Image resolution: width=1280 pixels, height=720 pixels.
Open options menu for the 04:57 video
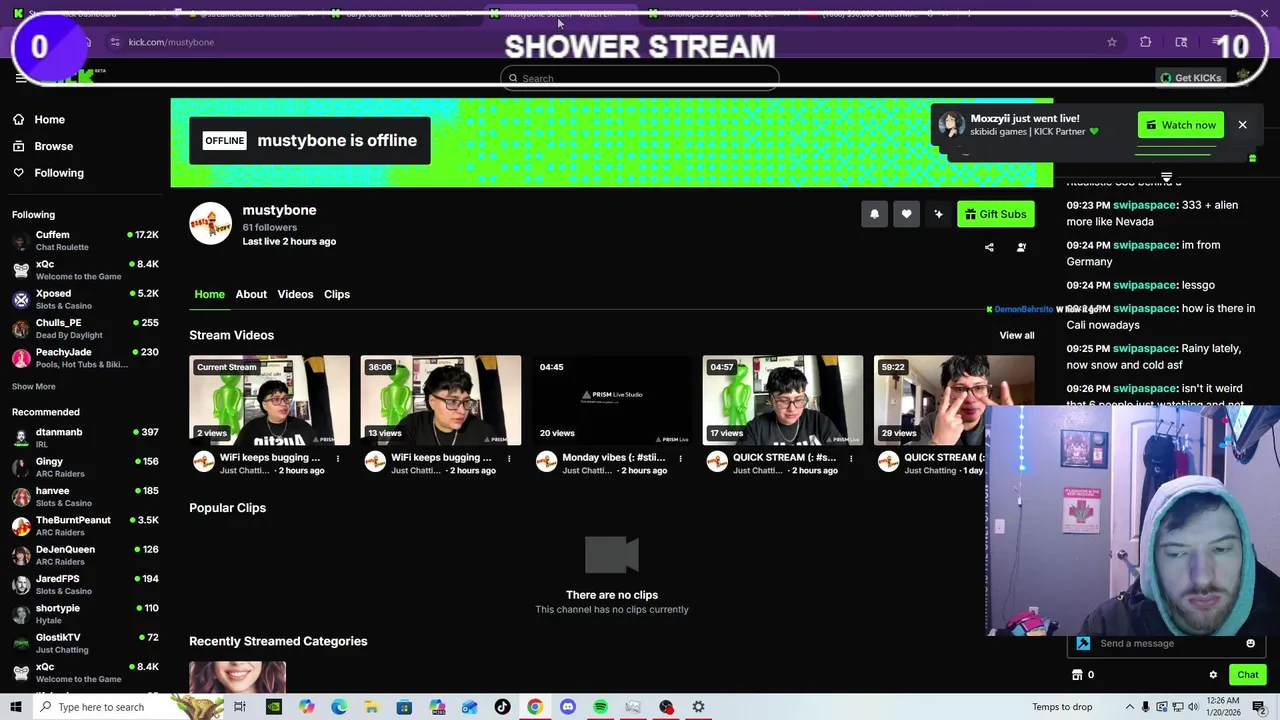(851, 458)
